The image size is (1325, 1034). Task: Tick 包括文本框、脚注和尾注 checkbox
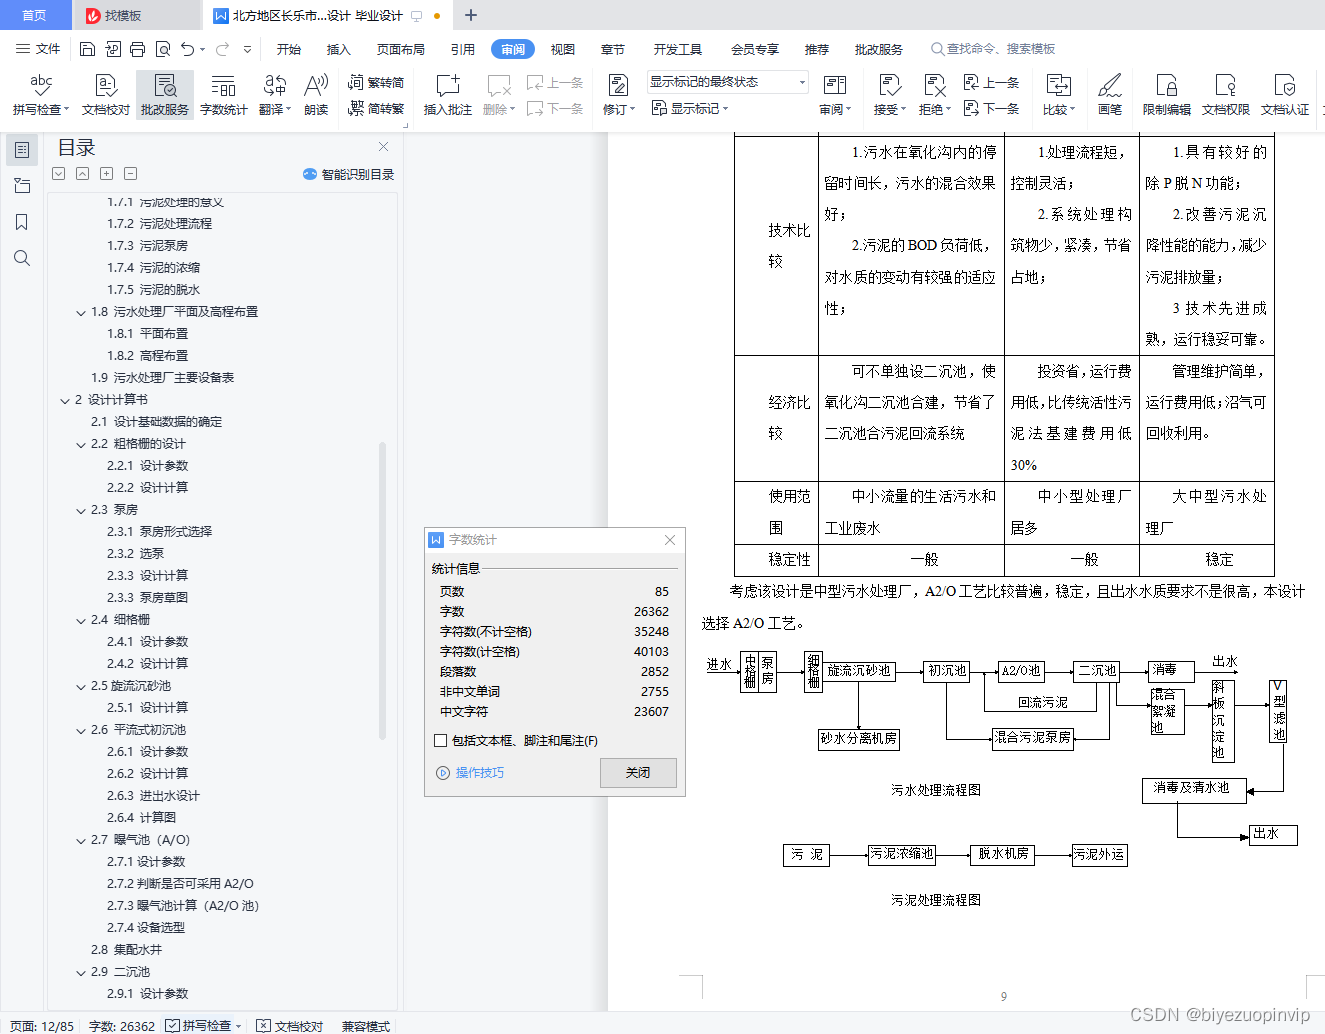pyautogui.click(x=440, y=741)
